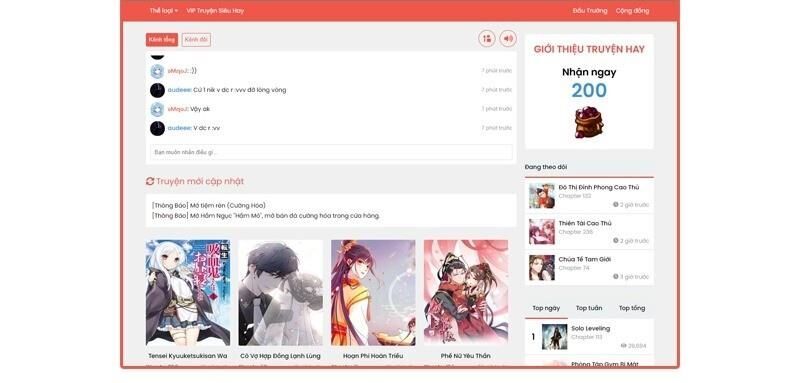This screenshot has width=800, height=383.
Task: Open Hoạn Phi Hoàn Triều cover image
Action: tap(373, 293)
